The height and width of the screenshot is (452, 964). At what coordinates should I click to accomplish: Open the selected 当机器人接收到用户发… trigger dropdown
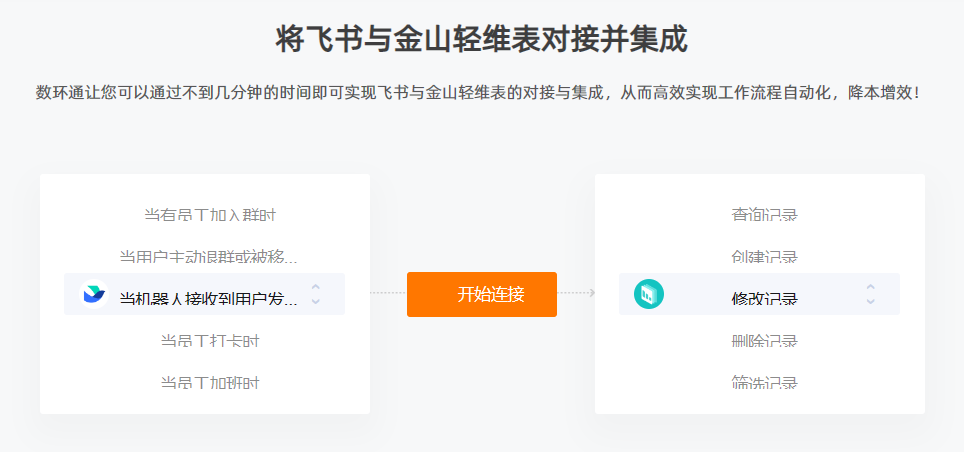pyautogui.click(x=205, y=294)
